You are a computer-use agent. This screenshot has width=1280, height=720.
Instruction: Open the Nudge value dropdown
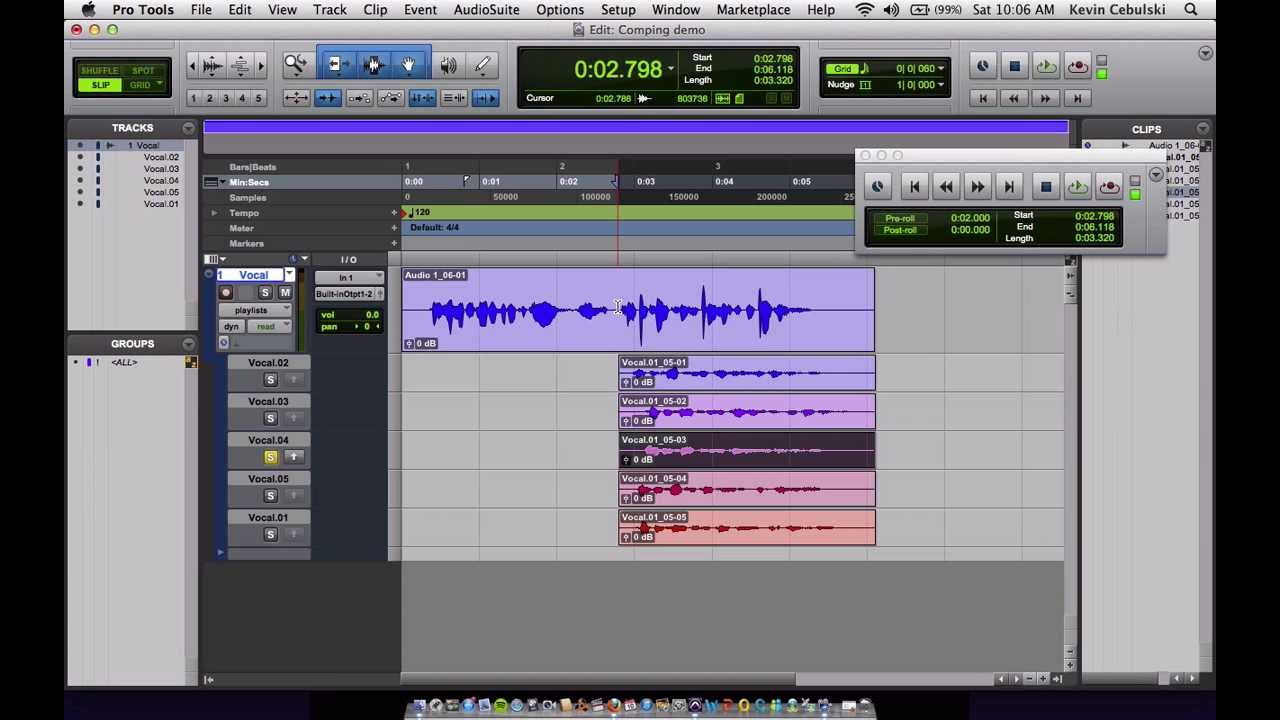point(941,85)
